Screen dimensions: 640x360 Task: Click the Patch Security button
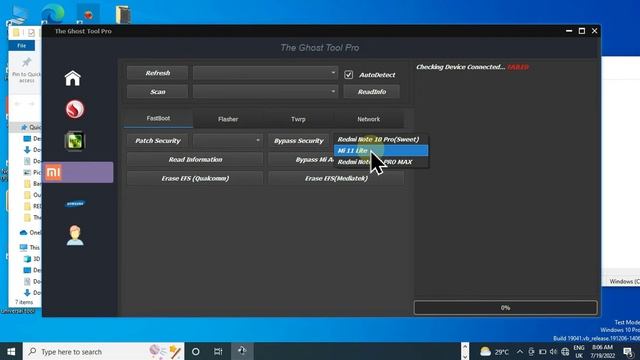[158, 141]
